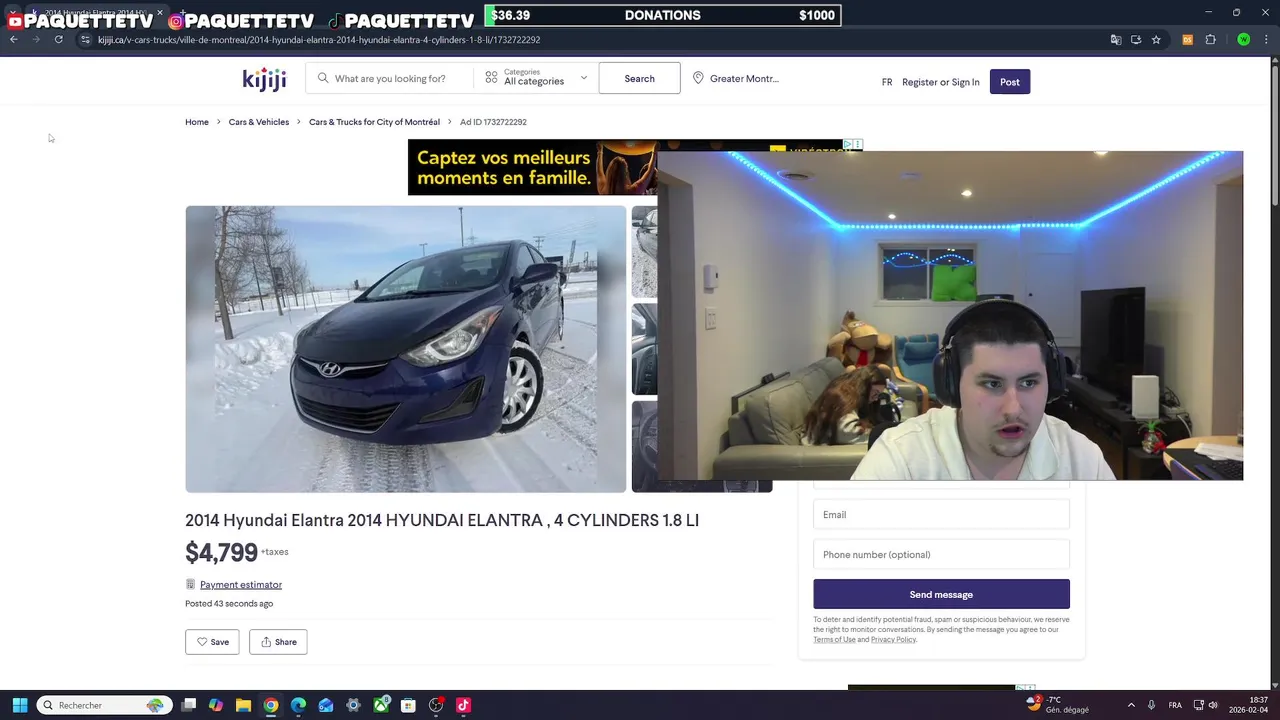Launch Copilot from the taskbar
The image size is (1280, 720).
[216, 705]
